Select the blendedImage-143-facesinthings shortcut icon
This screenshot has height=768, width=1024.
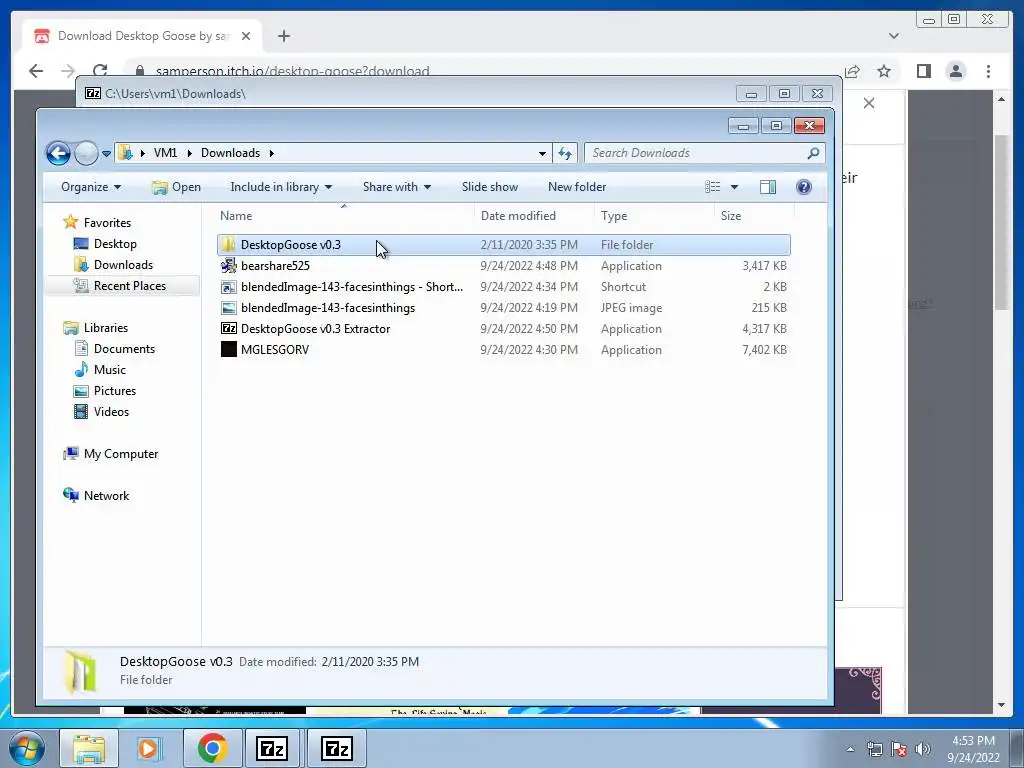click(x=229, y=287)
